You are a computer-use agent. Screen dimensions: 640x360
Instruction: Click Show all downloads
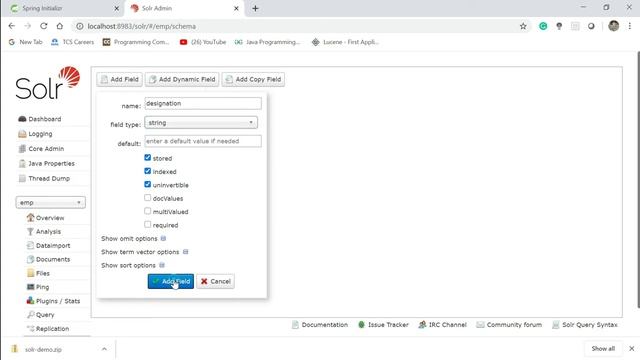(x=603, y=349)
